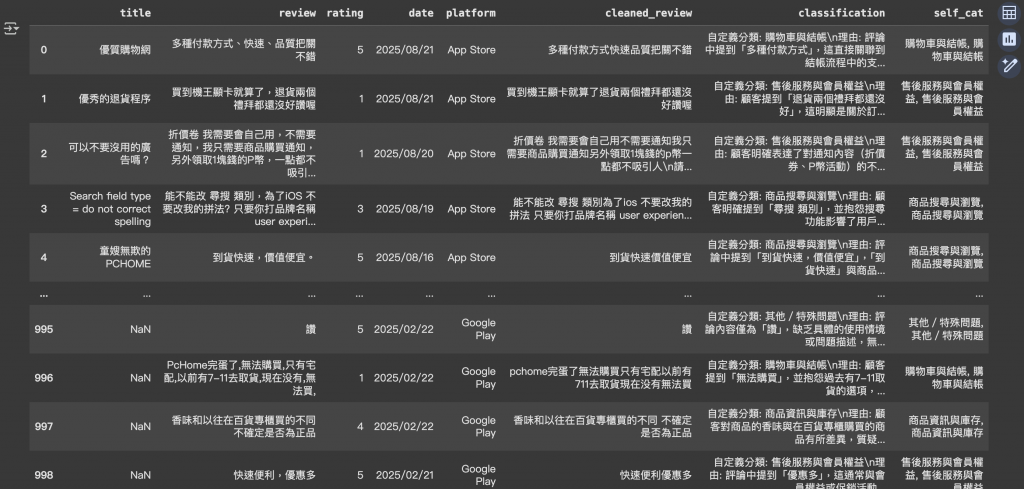Click row index 998
Viewport: 1024px width, 489px height.
[x=44, y=475]
